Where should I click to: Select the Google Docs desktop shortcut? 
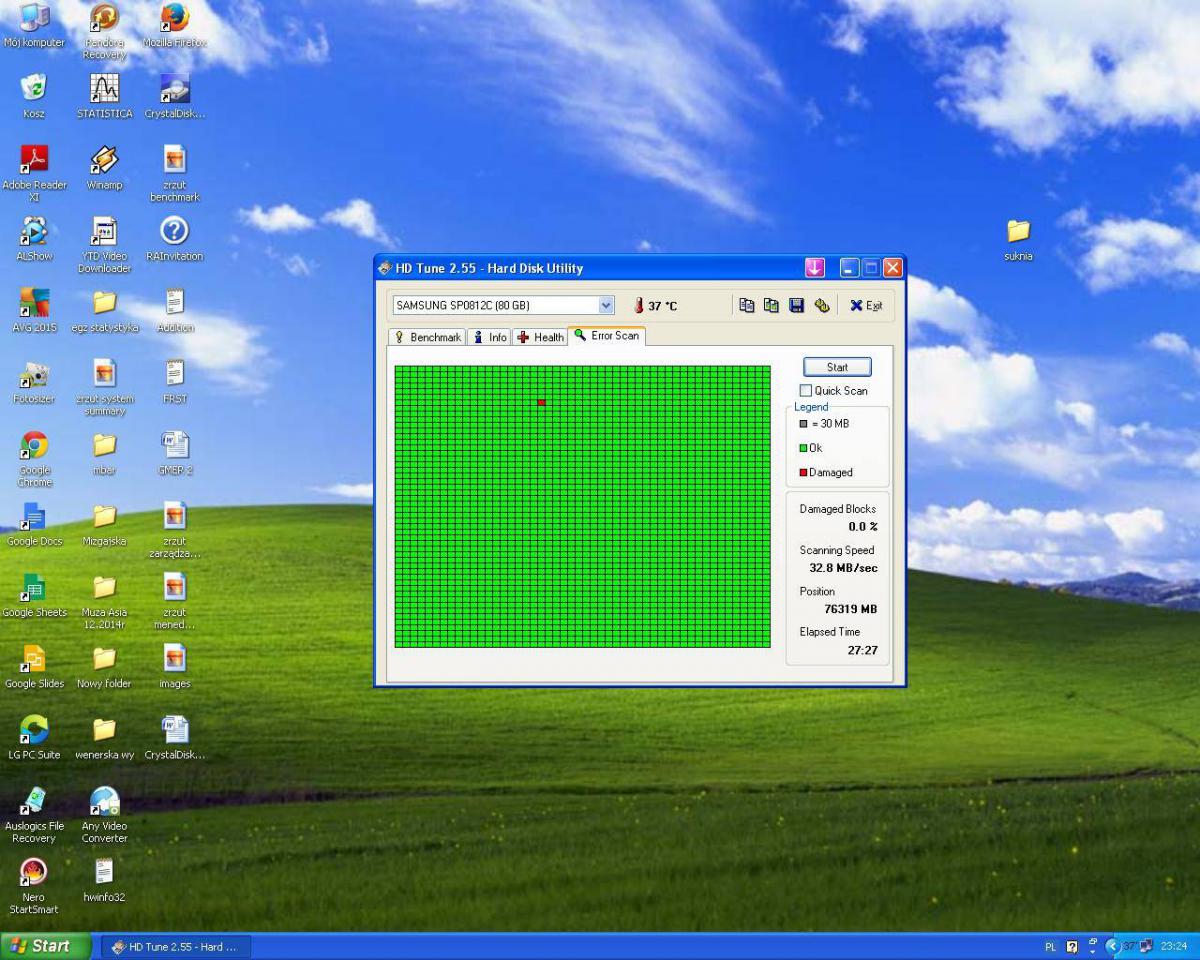click(x=34, y=522)
